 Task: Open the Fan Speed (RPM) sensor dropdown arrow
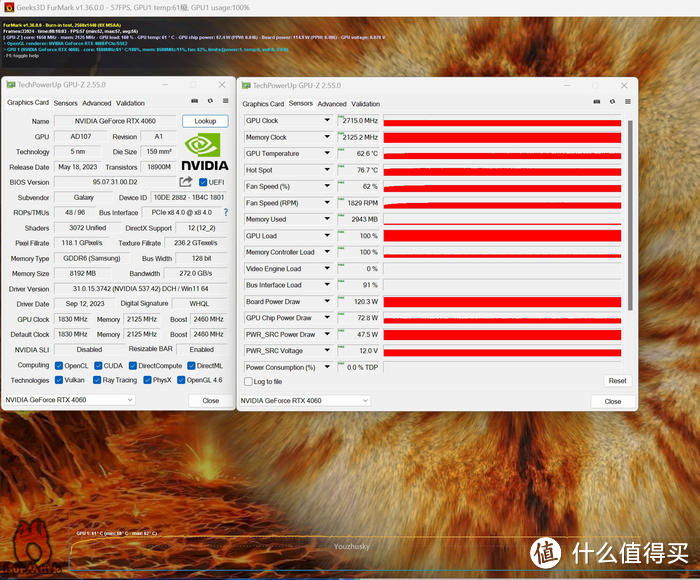(x=327, y=202)
